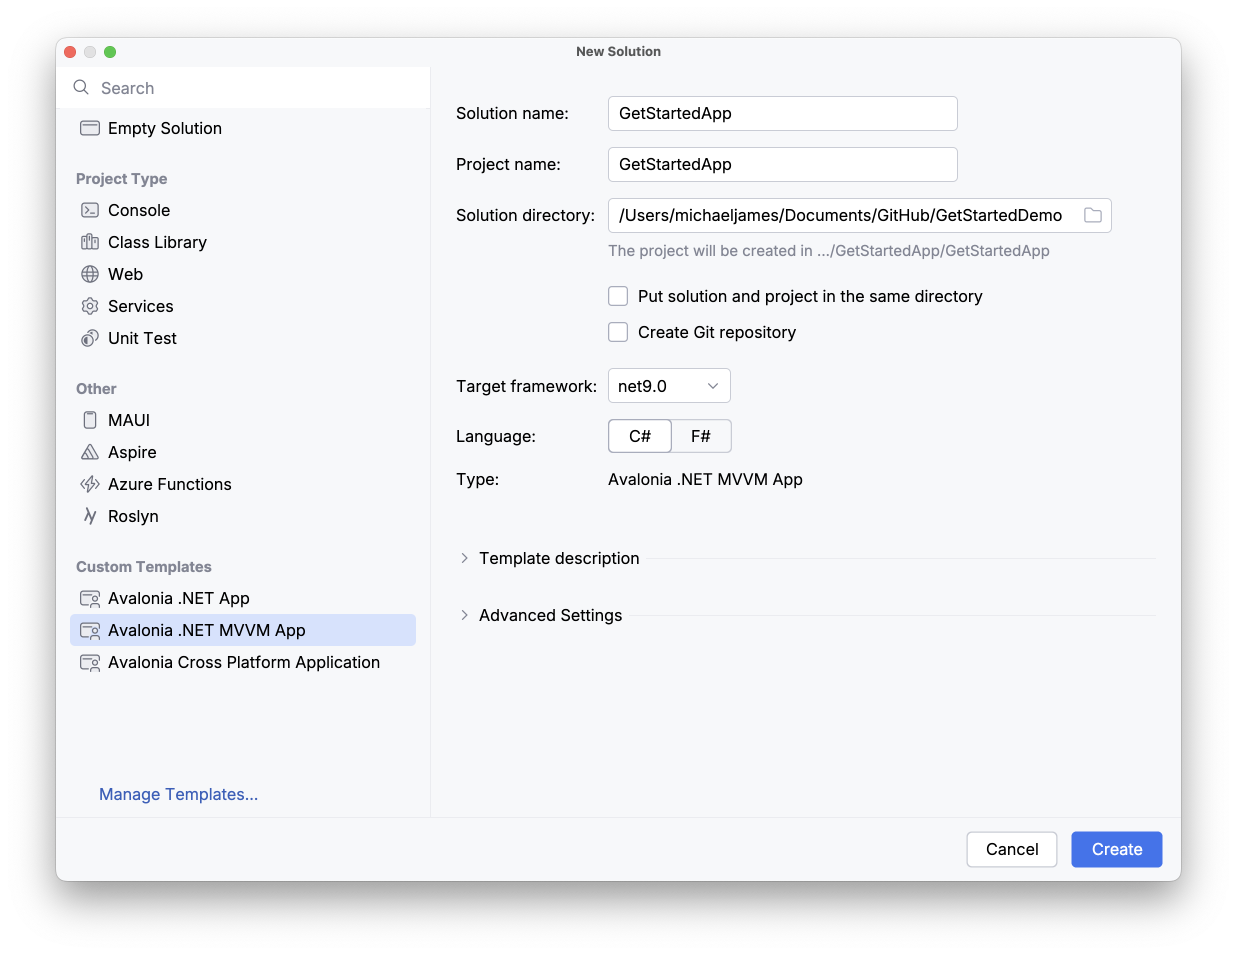This screenshot has height=955, width=1237.
Task: Enable putting solution and project in same directory
Action: tap(618, 296)
